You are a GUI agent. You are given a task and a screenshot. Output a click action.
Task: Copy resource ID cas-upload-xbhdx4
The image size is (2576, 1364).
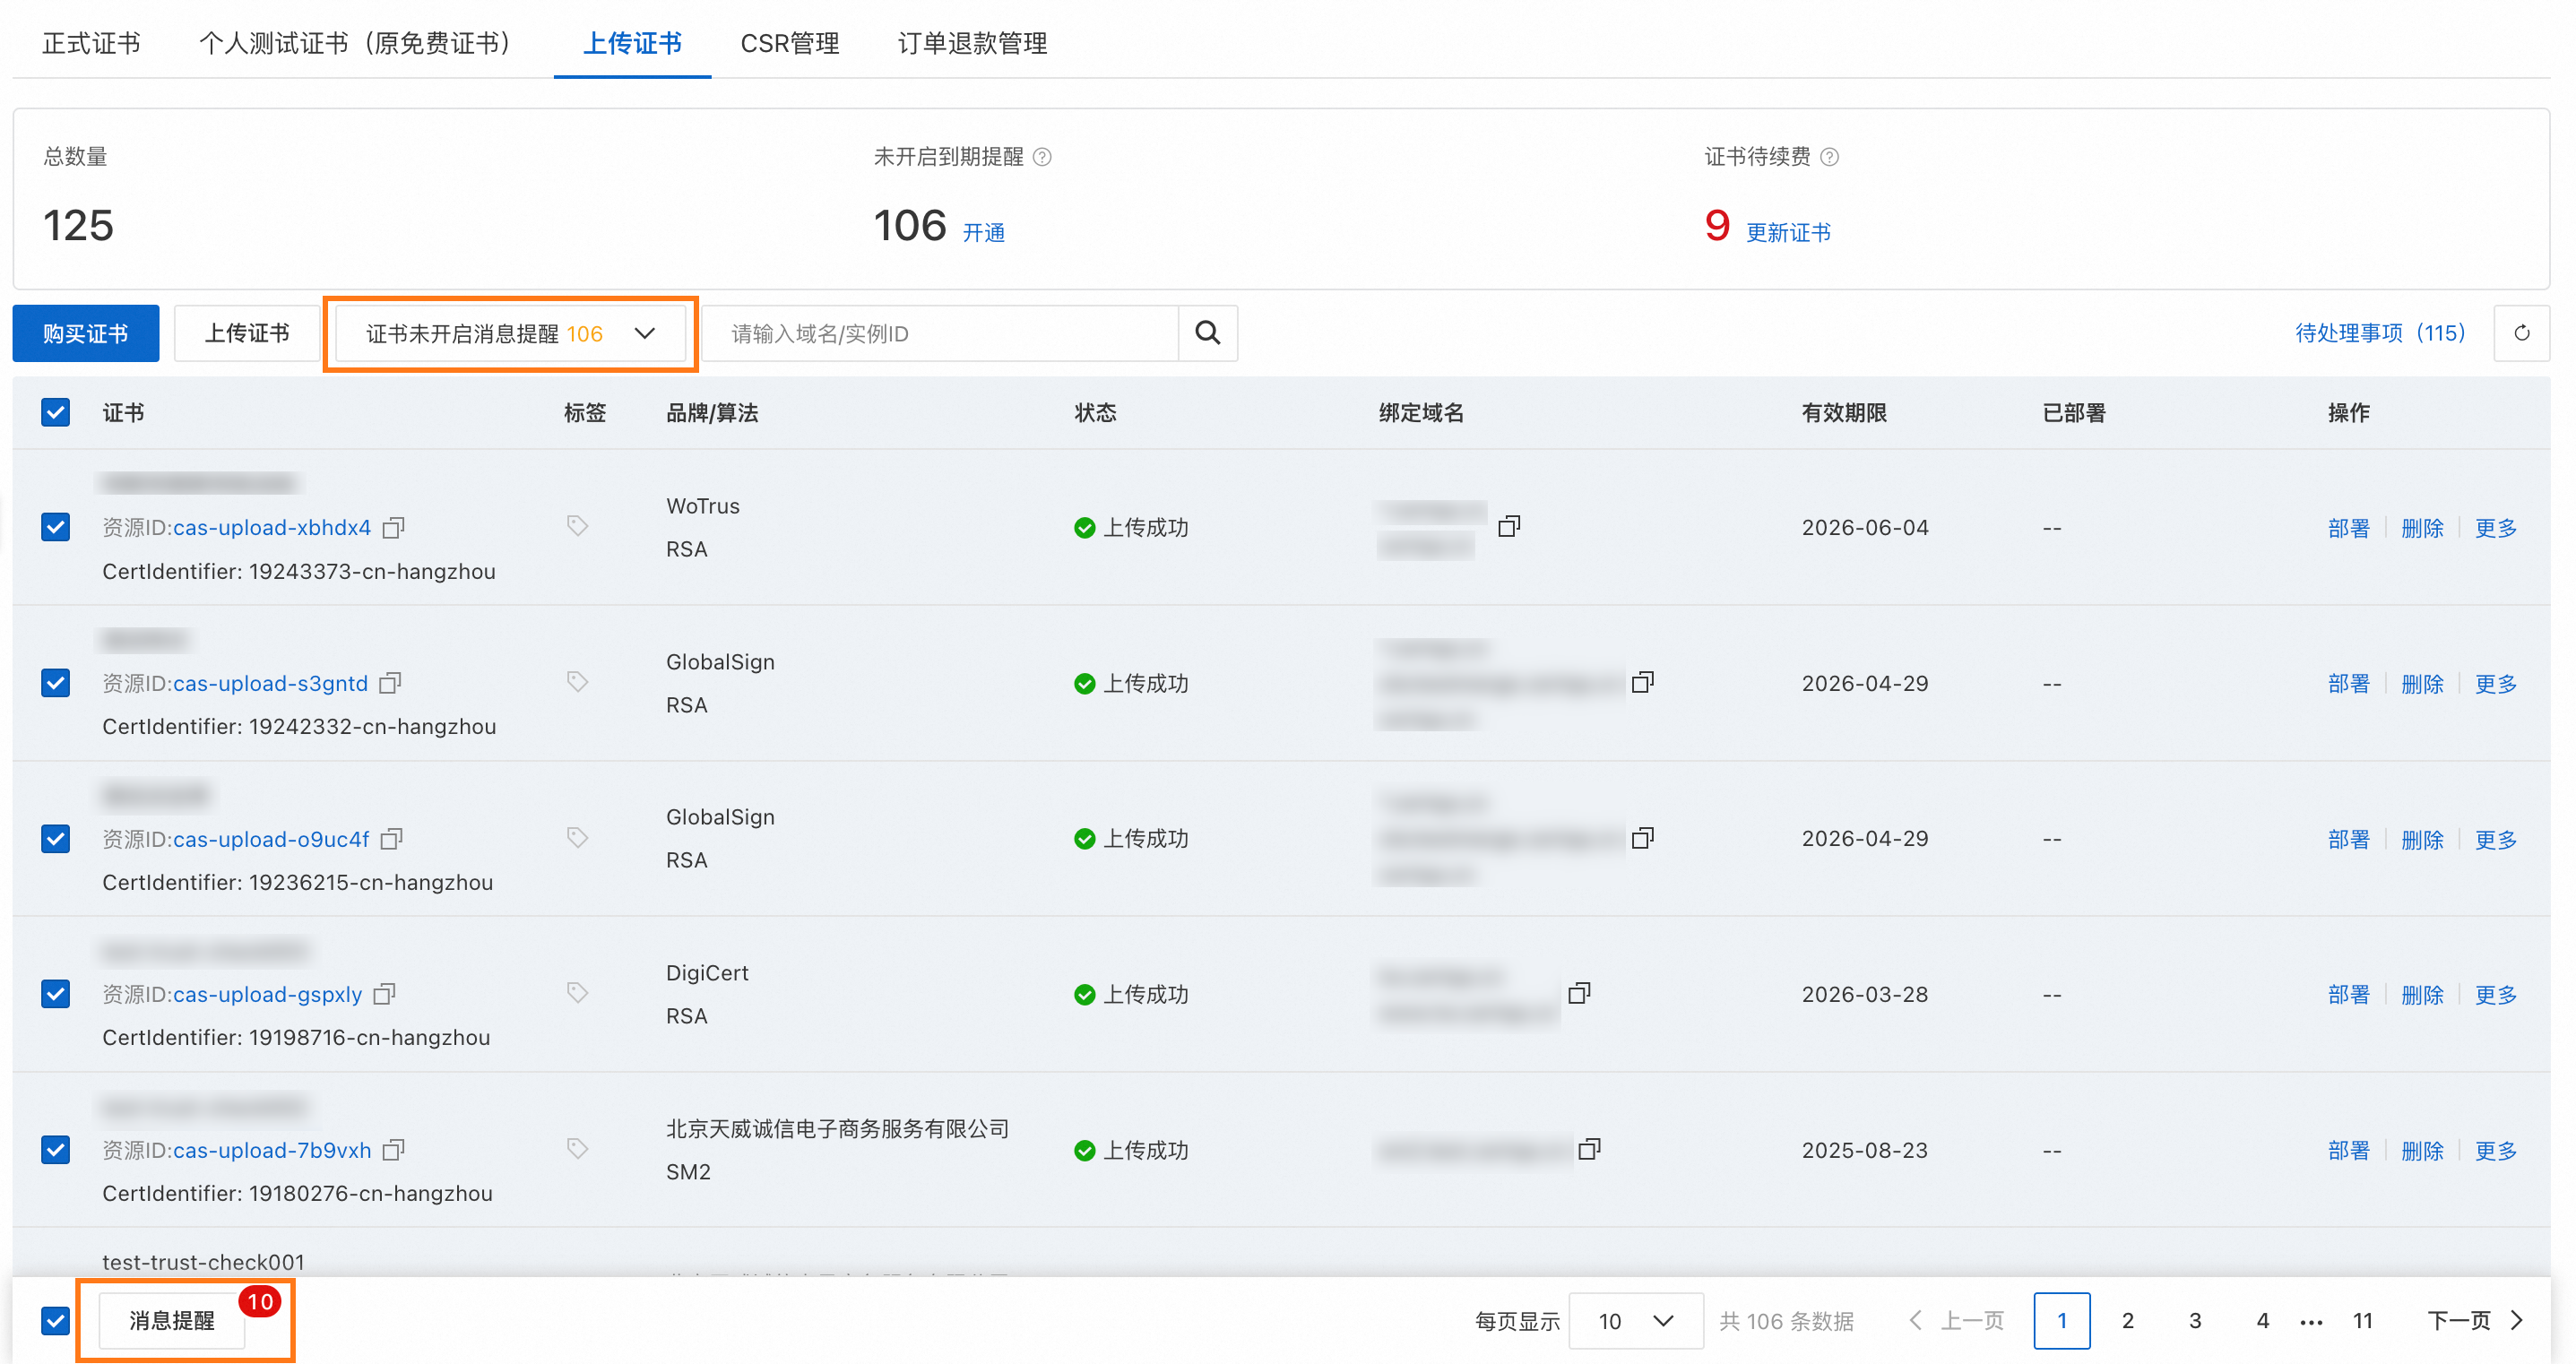point(394,527)
